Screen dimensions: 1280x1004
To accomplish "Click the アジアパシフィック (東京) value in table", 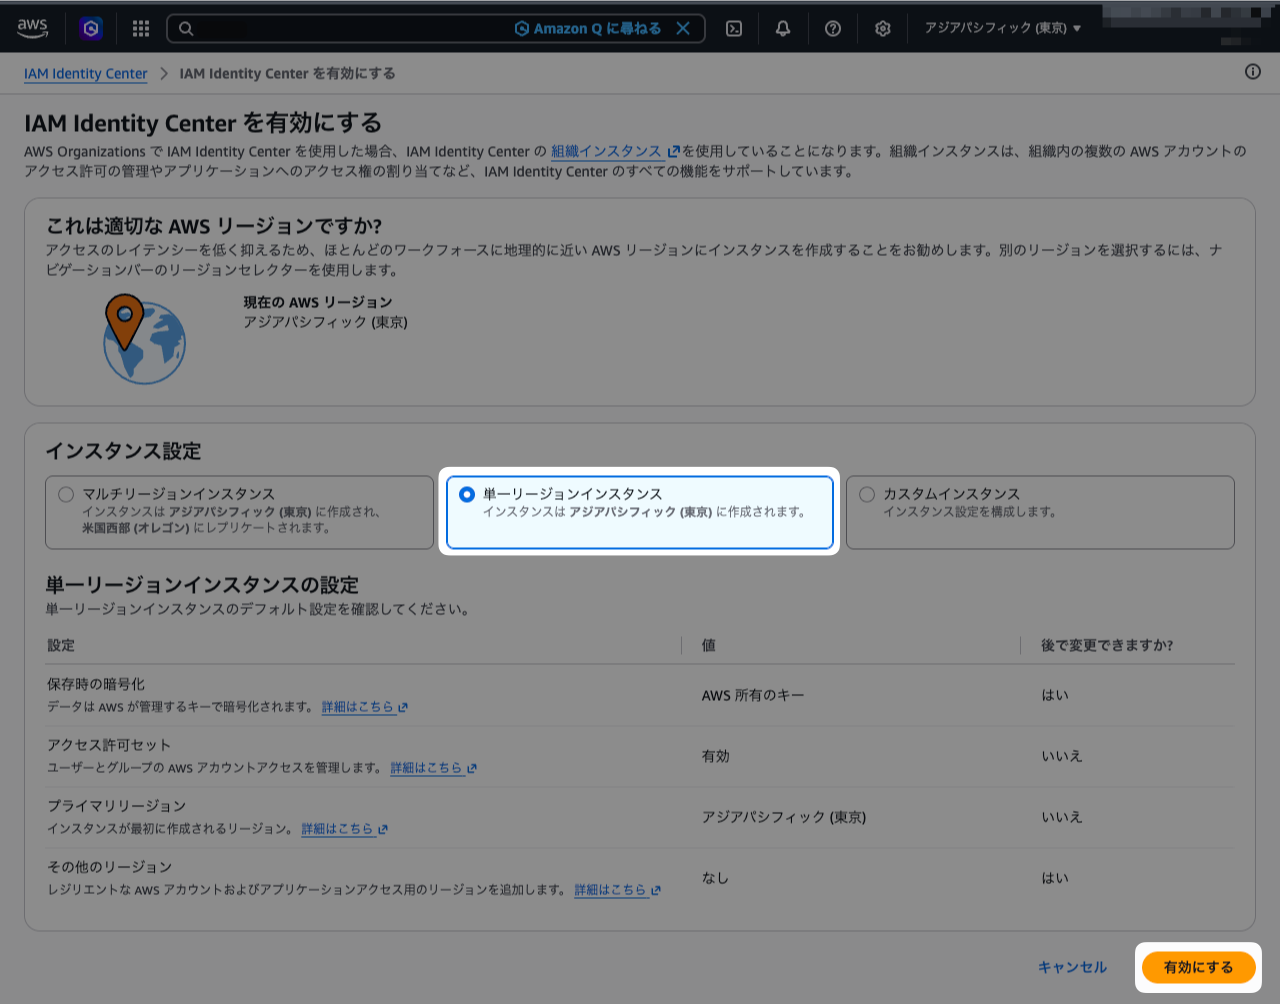I will [784, 817].
